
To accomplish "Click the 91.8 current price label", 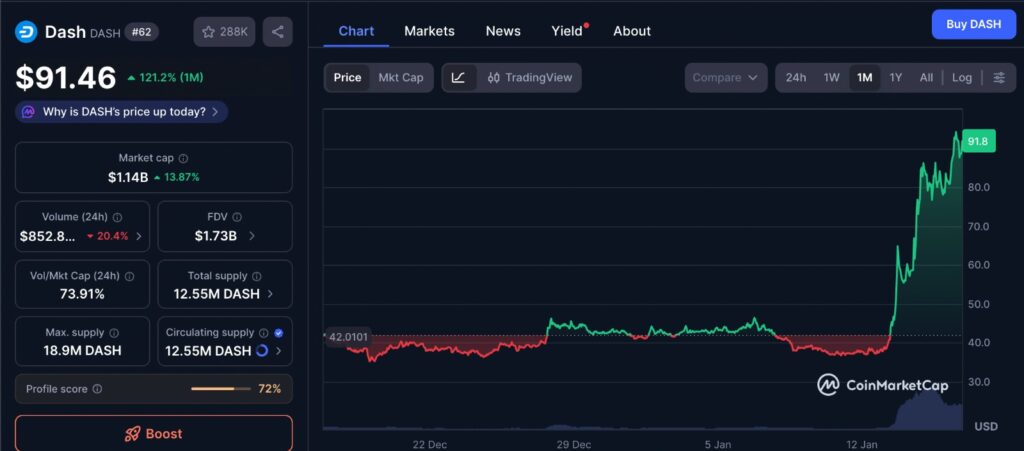I will [978, 141].
